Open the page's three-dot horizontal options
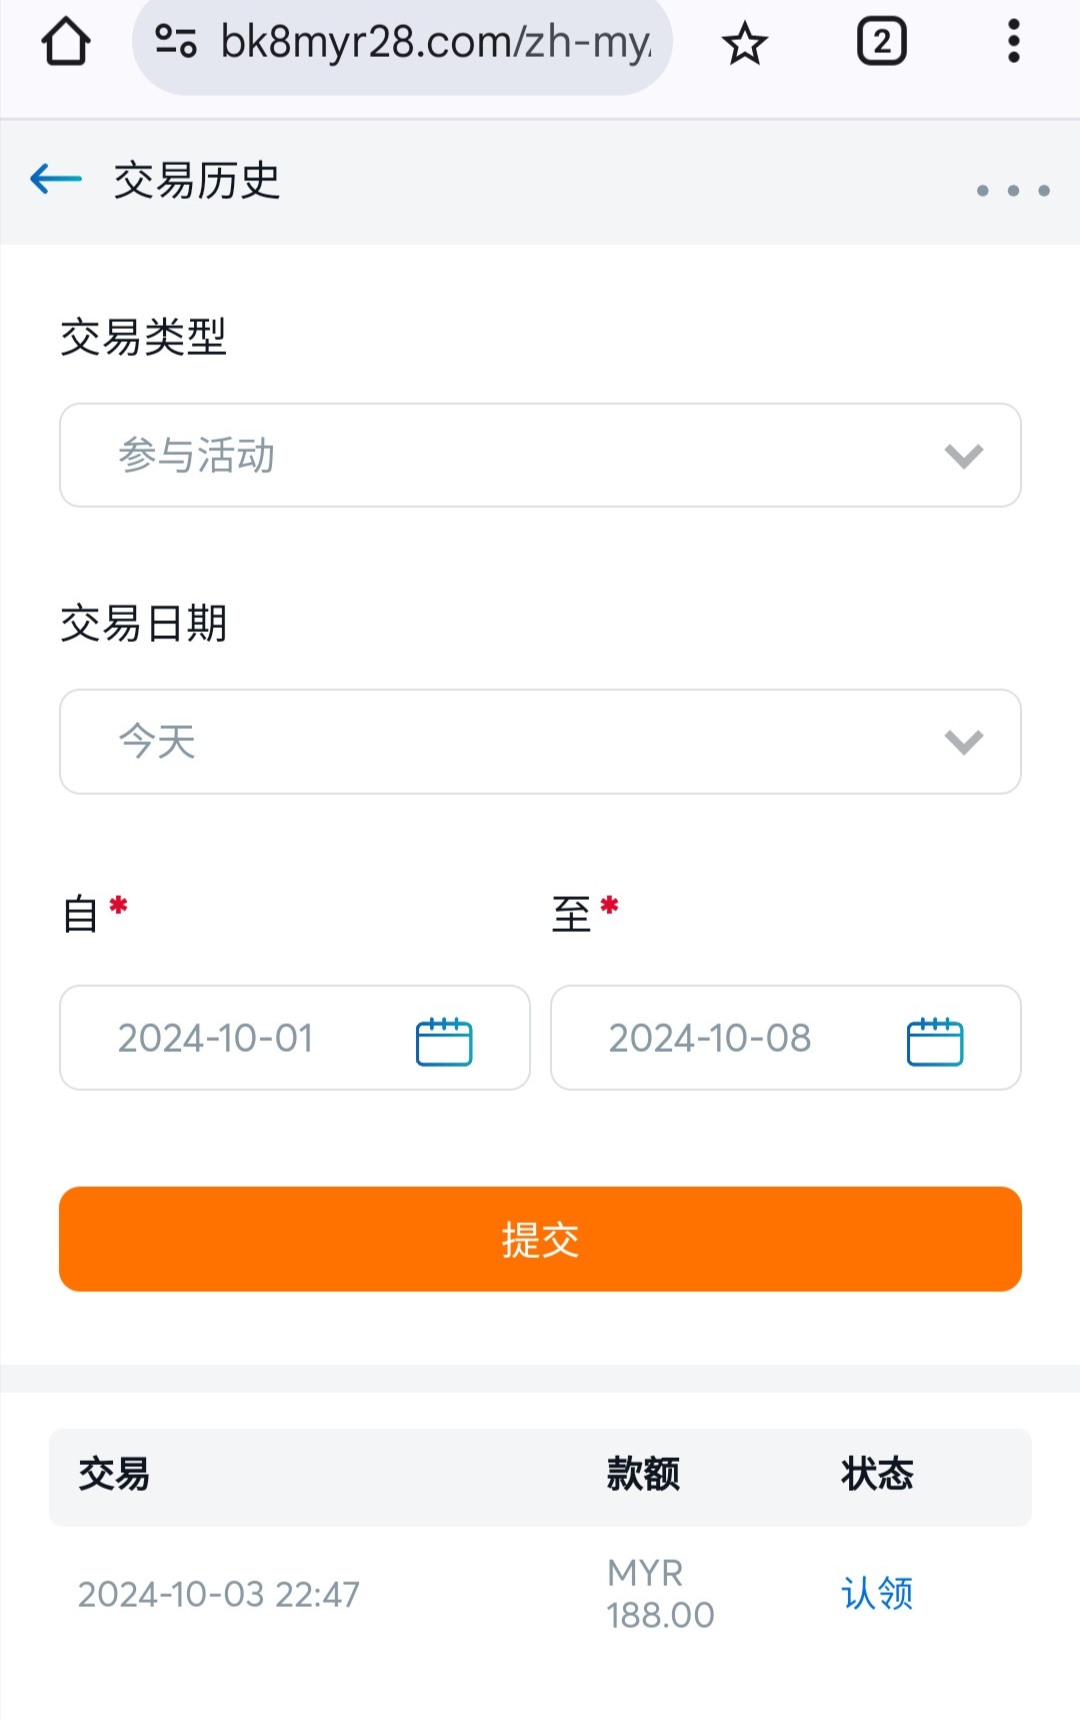Image resolution: width=1080 pixels, height=1720 pixels. [x=1012, y=190]
